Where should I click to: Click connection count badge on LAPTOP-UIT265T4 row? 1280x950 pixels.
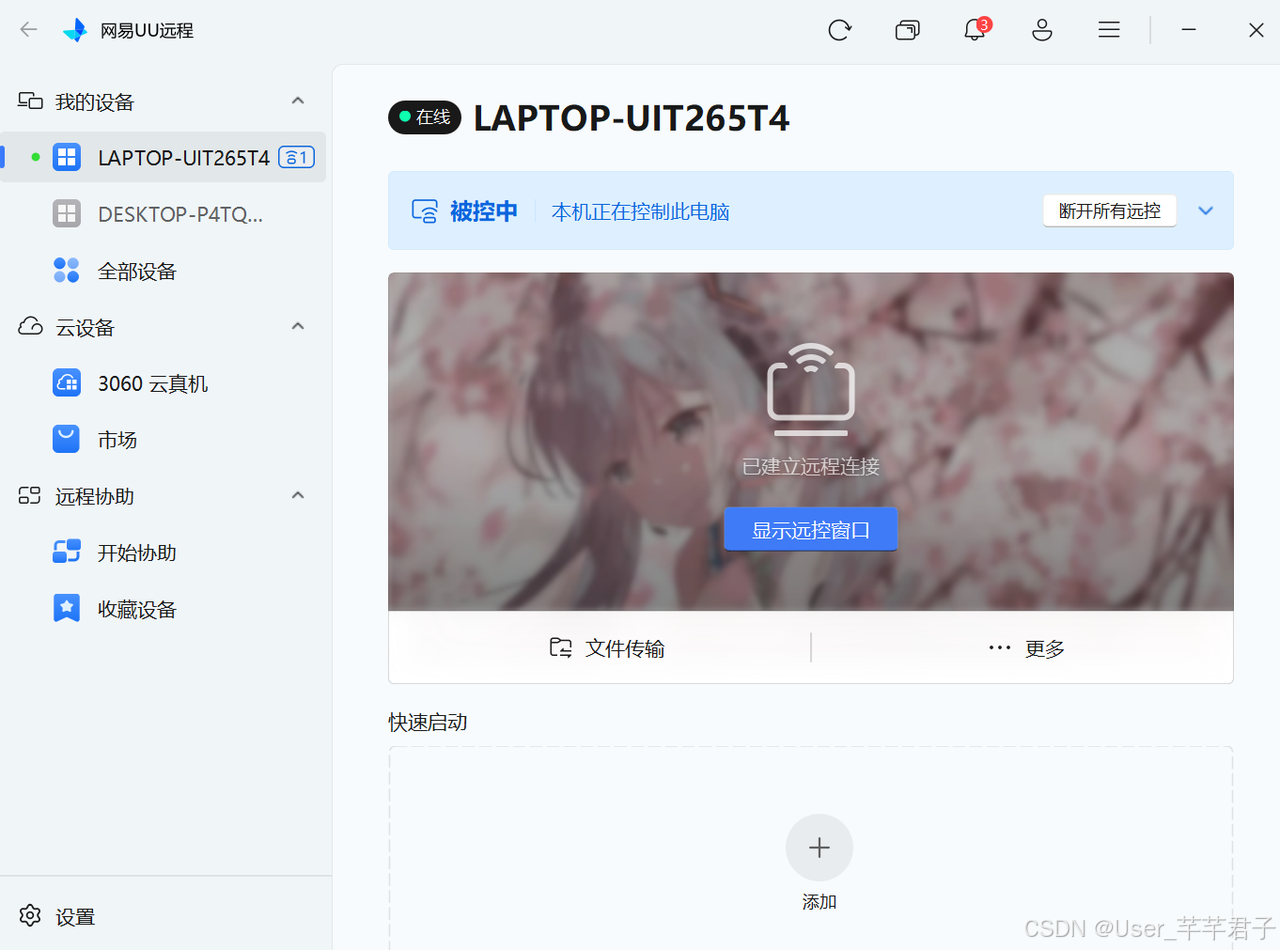(297, 157)
